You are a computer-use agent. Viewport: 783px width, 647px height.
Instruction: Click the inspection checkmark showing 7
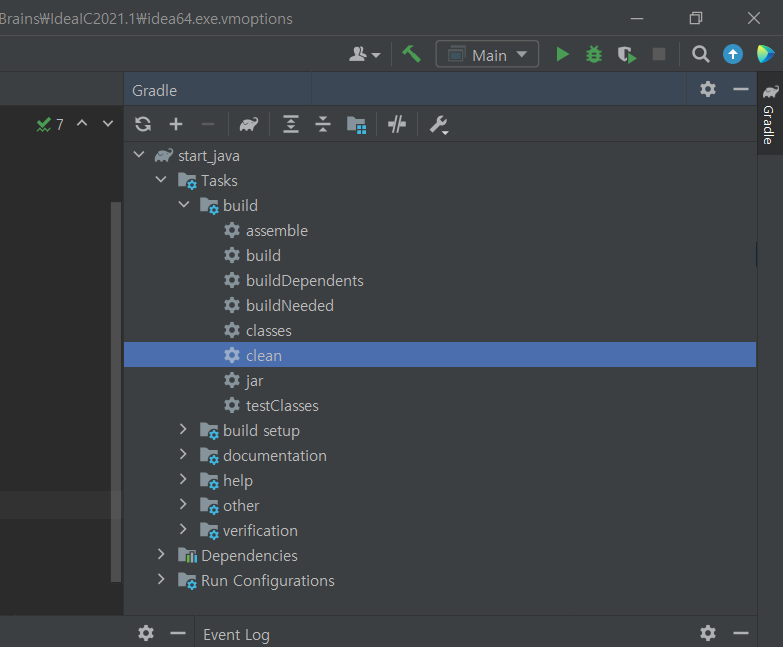coord(50,124)
